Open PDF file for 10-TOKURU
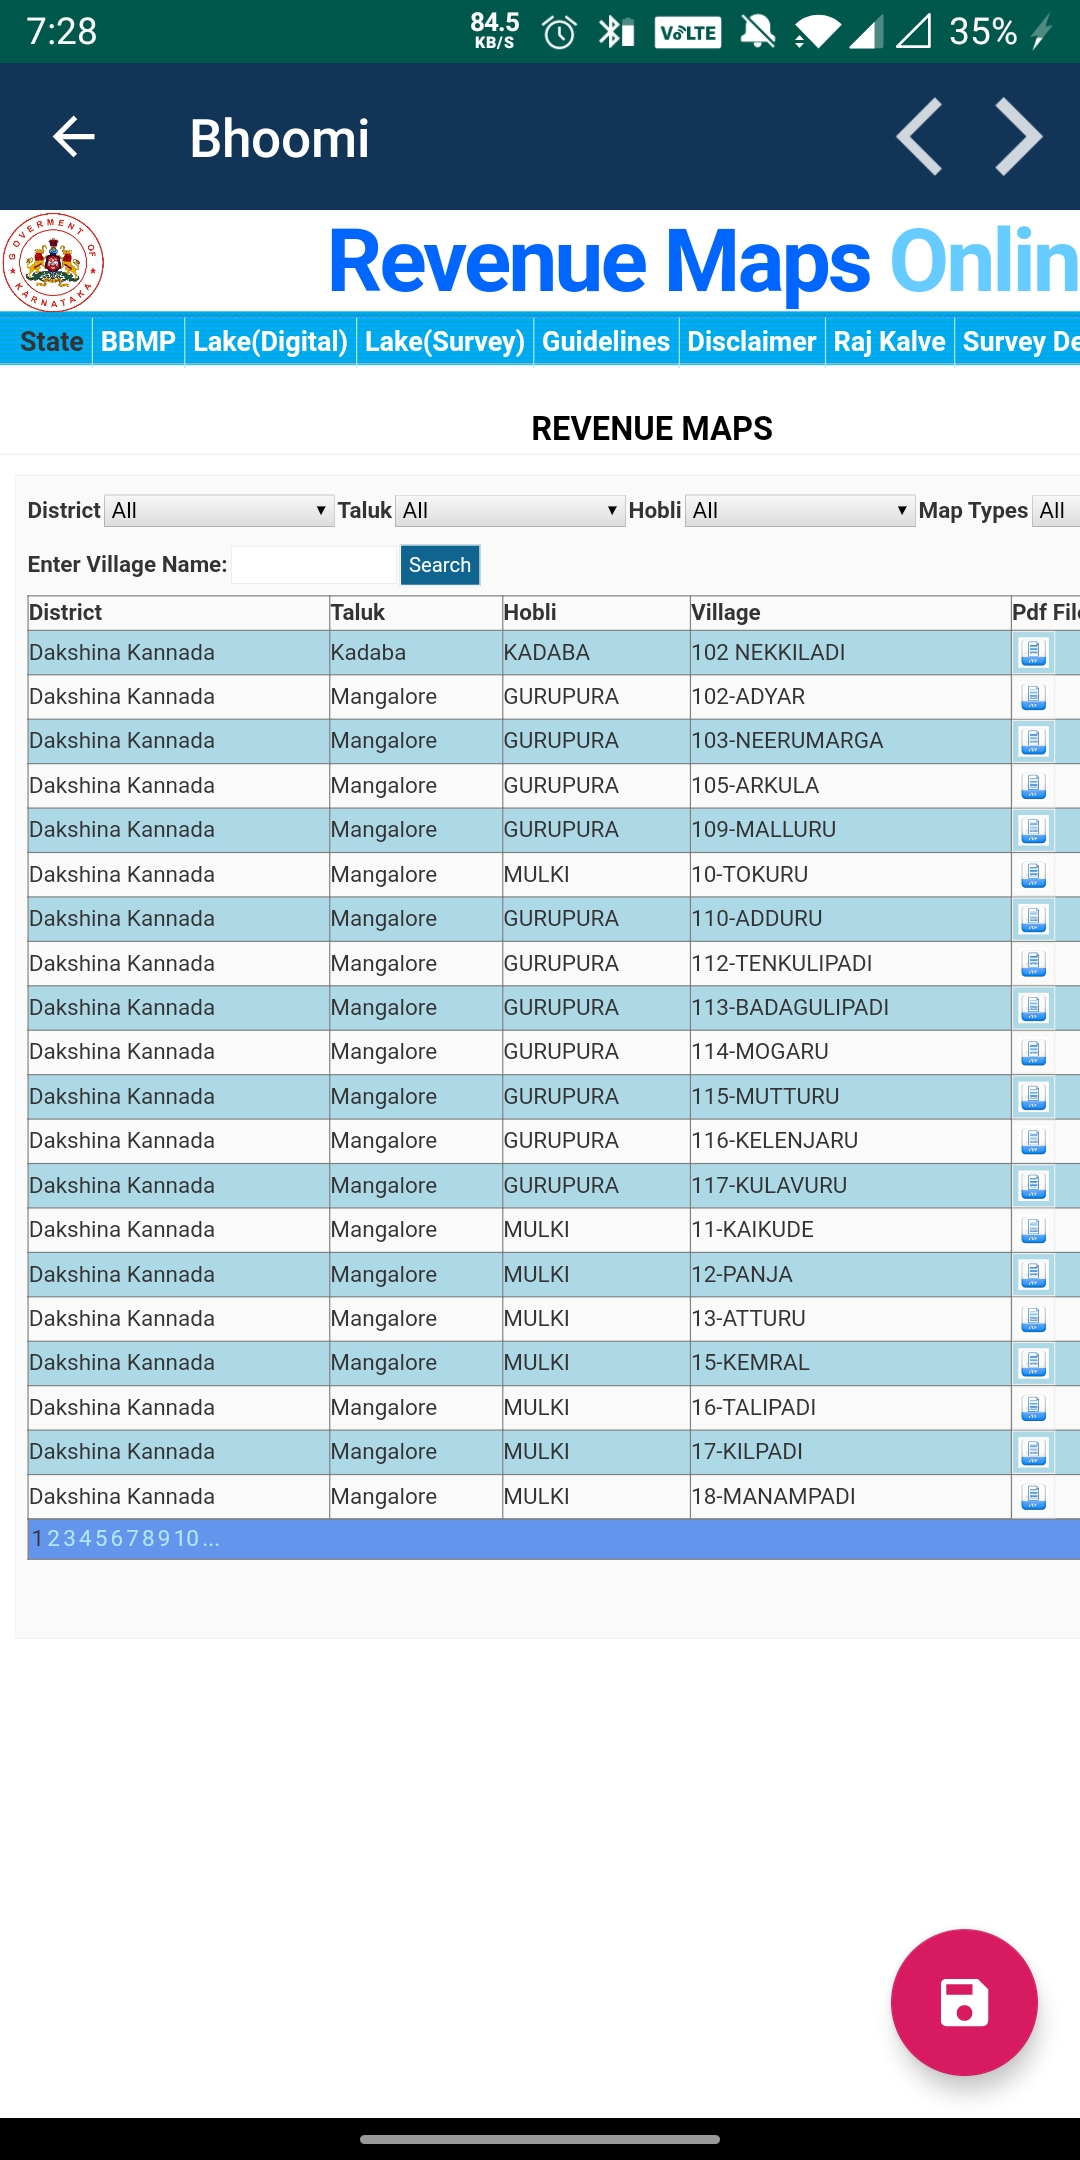1080x2160 pixels. [x=1033, y=875]
